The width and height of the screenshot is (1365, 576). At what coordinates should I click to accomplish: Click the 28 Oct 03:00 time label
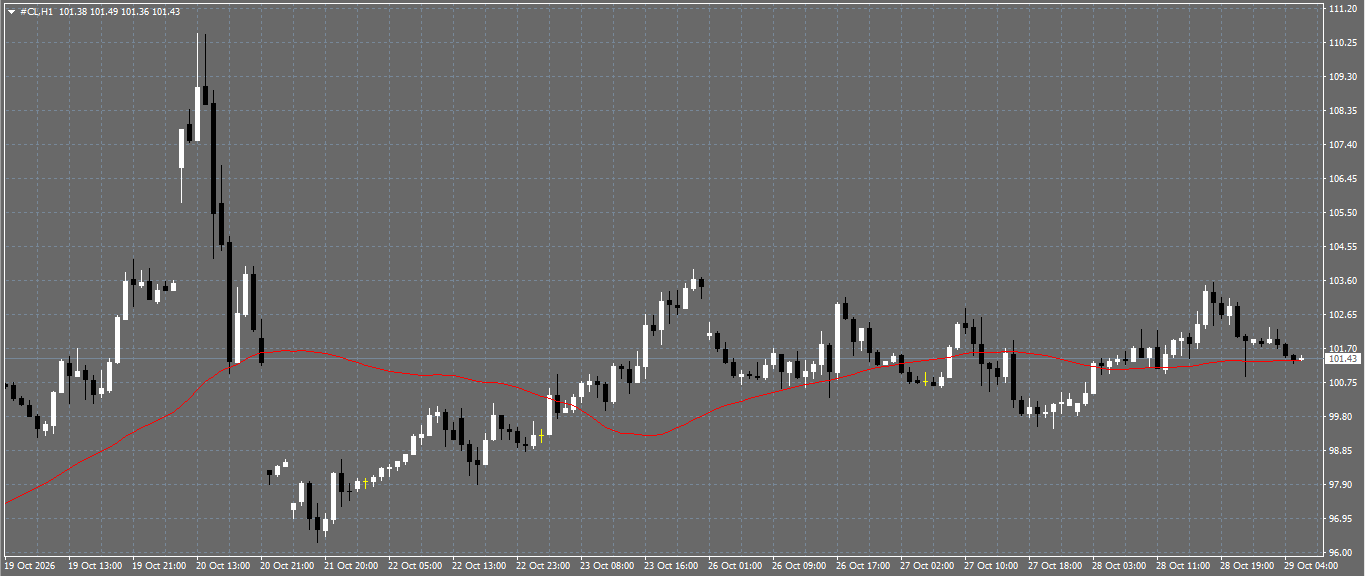(x=1120, y=566)
